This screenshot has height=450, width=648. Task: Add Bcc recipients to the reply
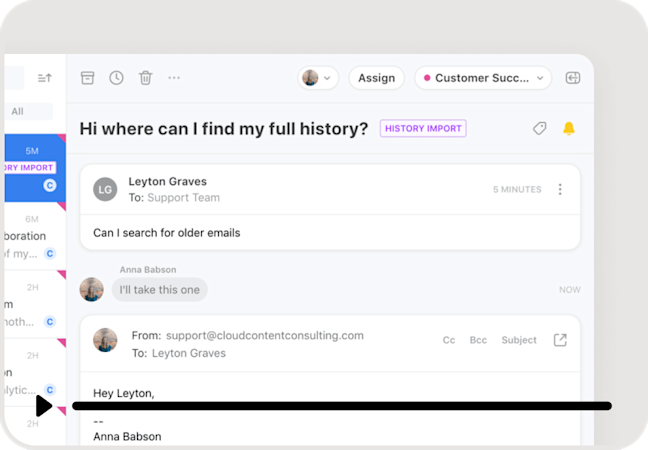478,340
